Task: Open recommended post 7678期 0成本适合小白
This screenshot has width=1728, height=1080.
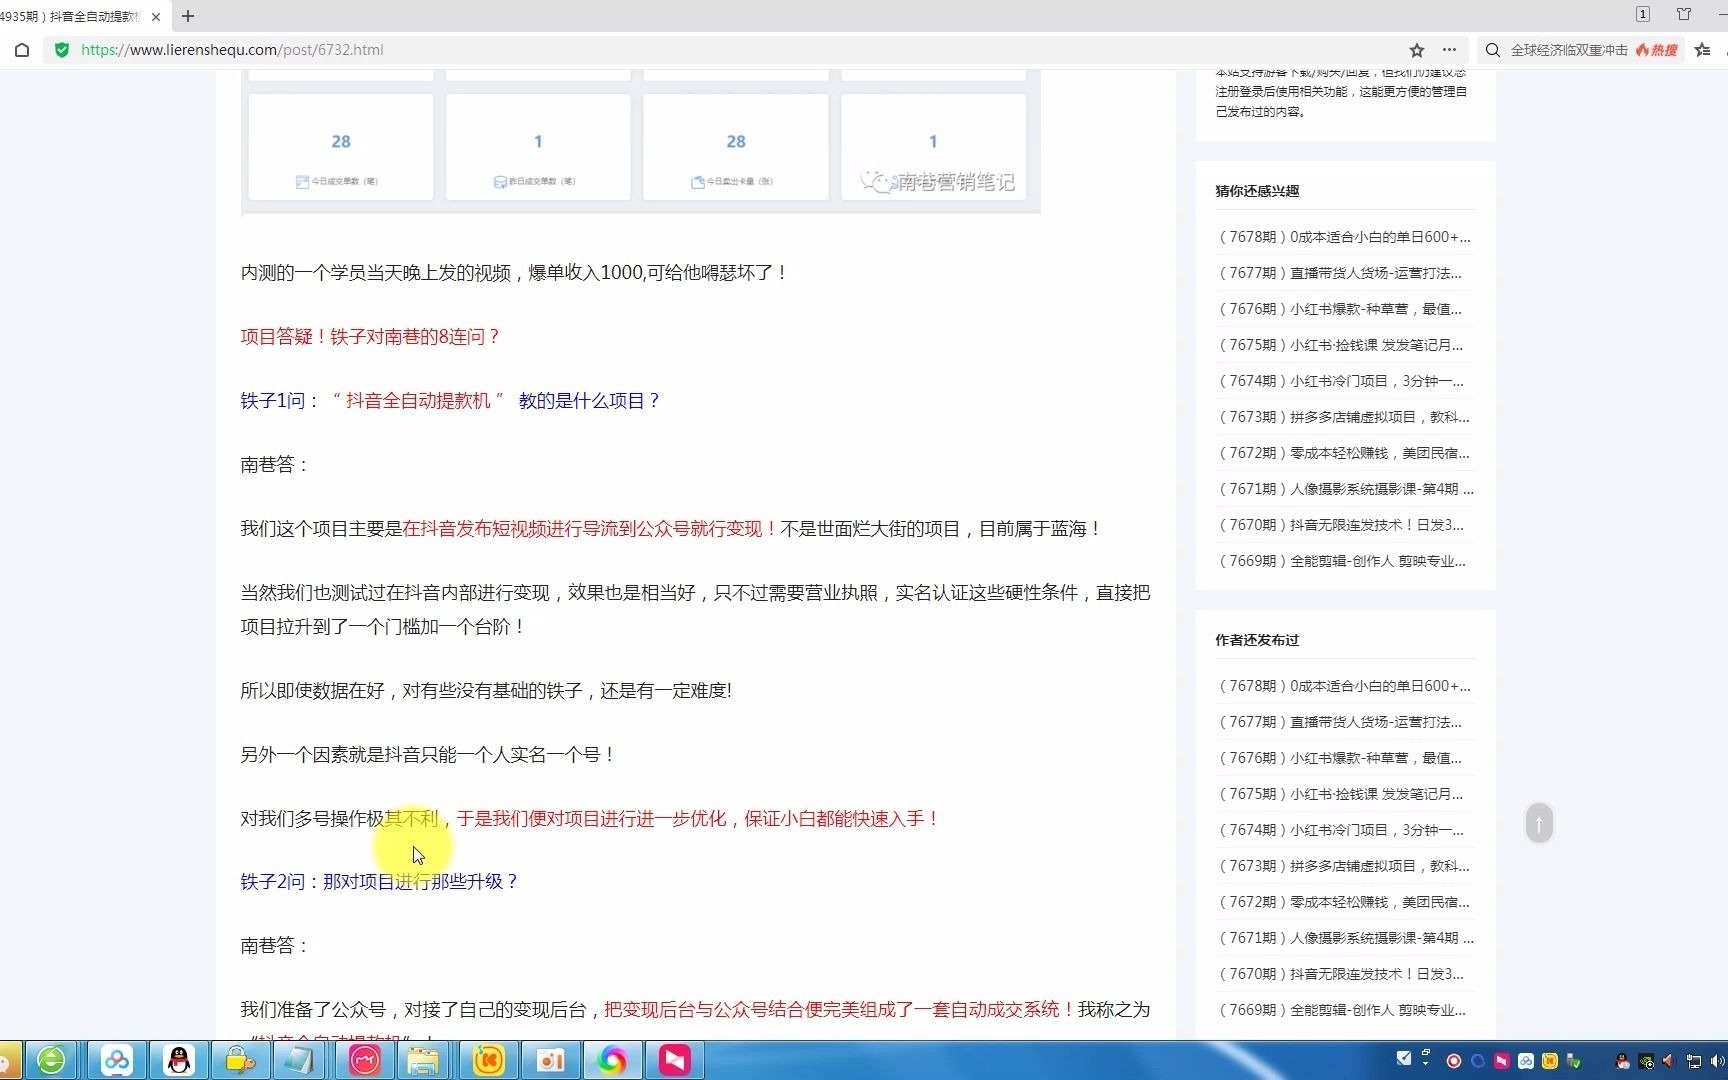Action: [x=1345, y=237]
